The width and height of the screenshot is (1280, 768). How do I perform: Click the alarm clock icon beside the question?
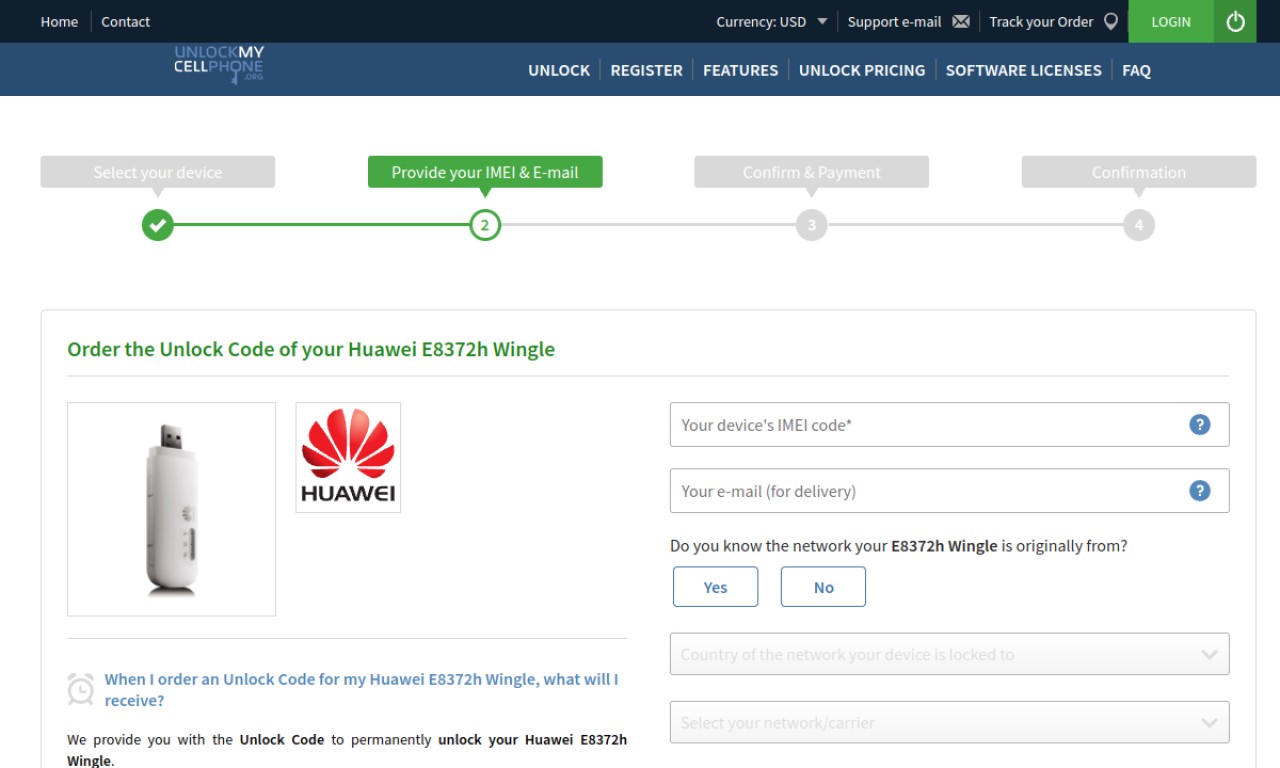point(81,689)
